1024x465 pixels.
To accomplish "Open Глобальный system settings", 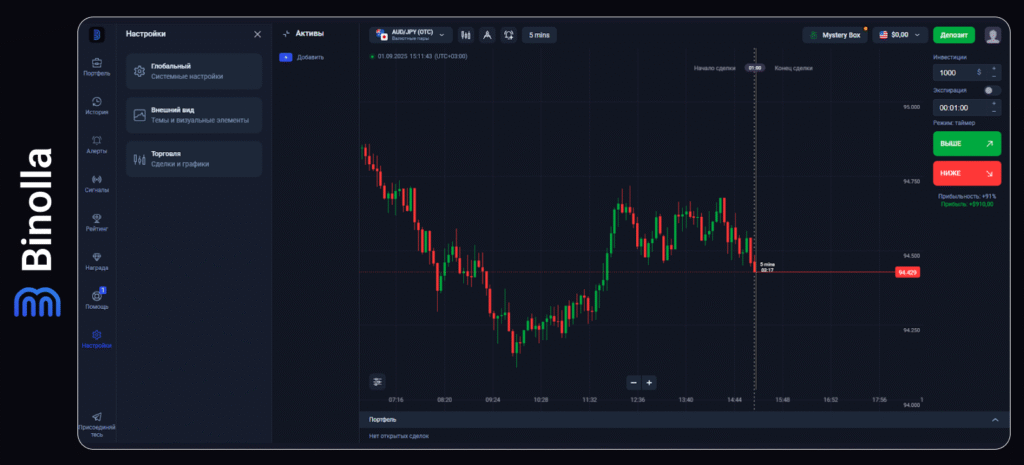I will (194, 71).
